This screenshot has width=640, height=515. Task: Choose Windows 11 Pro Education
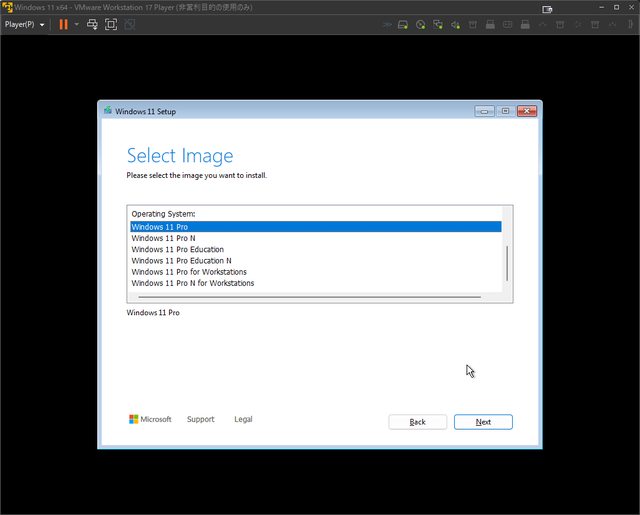[x=178, y=249]
